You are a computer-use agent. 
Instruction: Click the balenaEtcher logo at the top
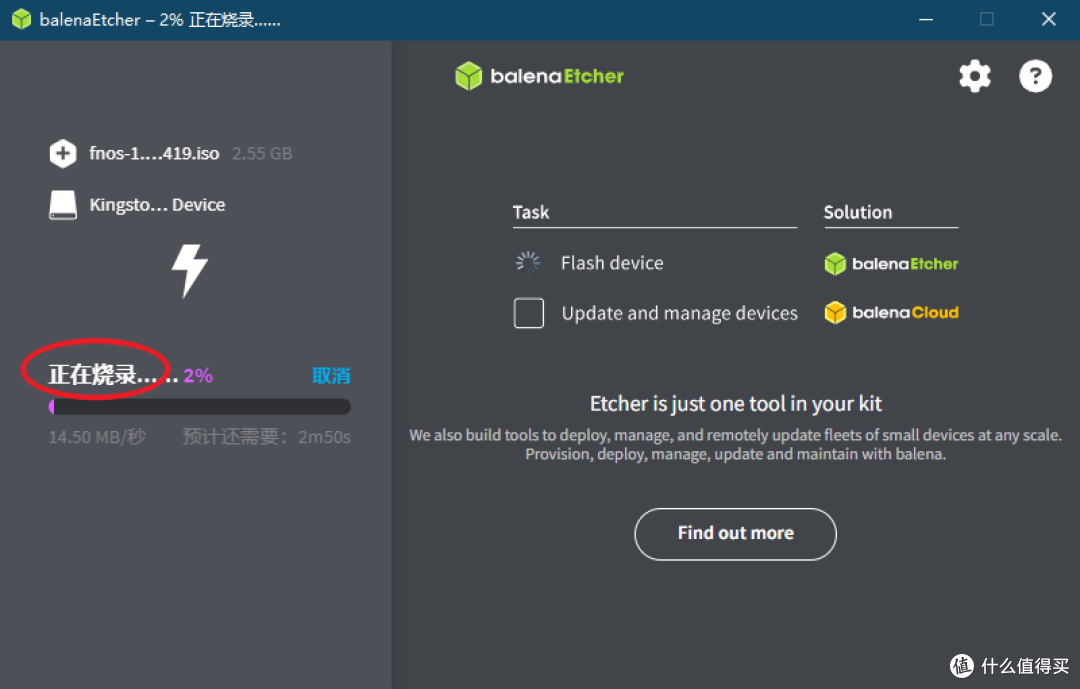click(539, 76)
